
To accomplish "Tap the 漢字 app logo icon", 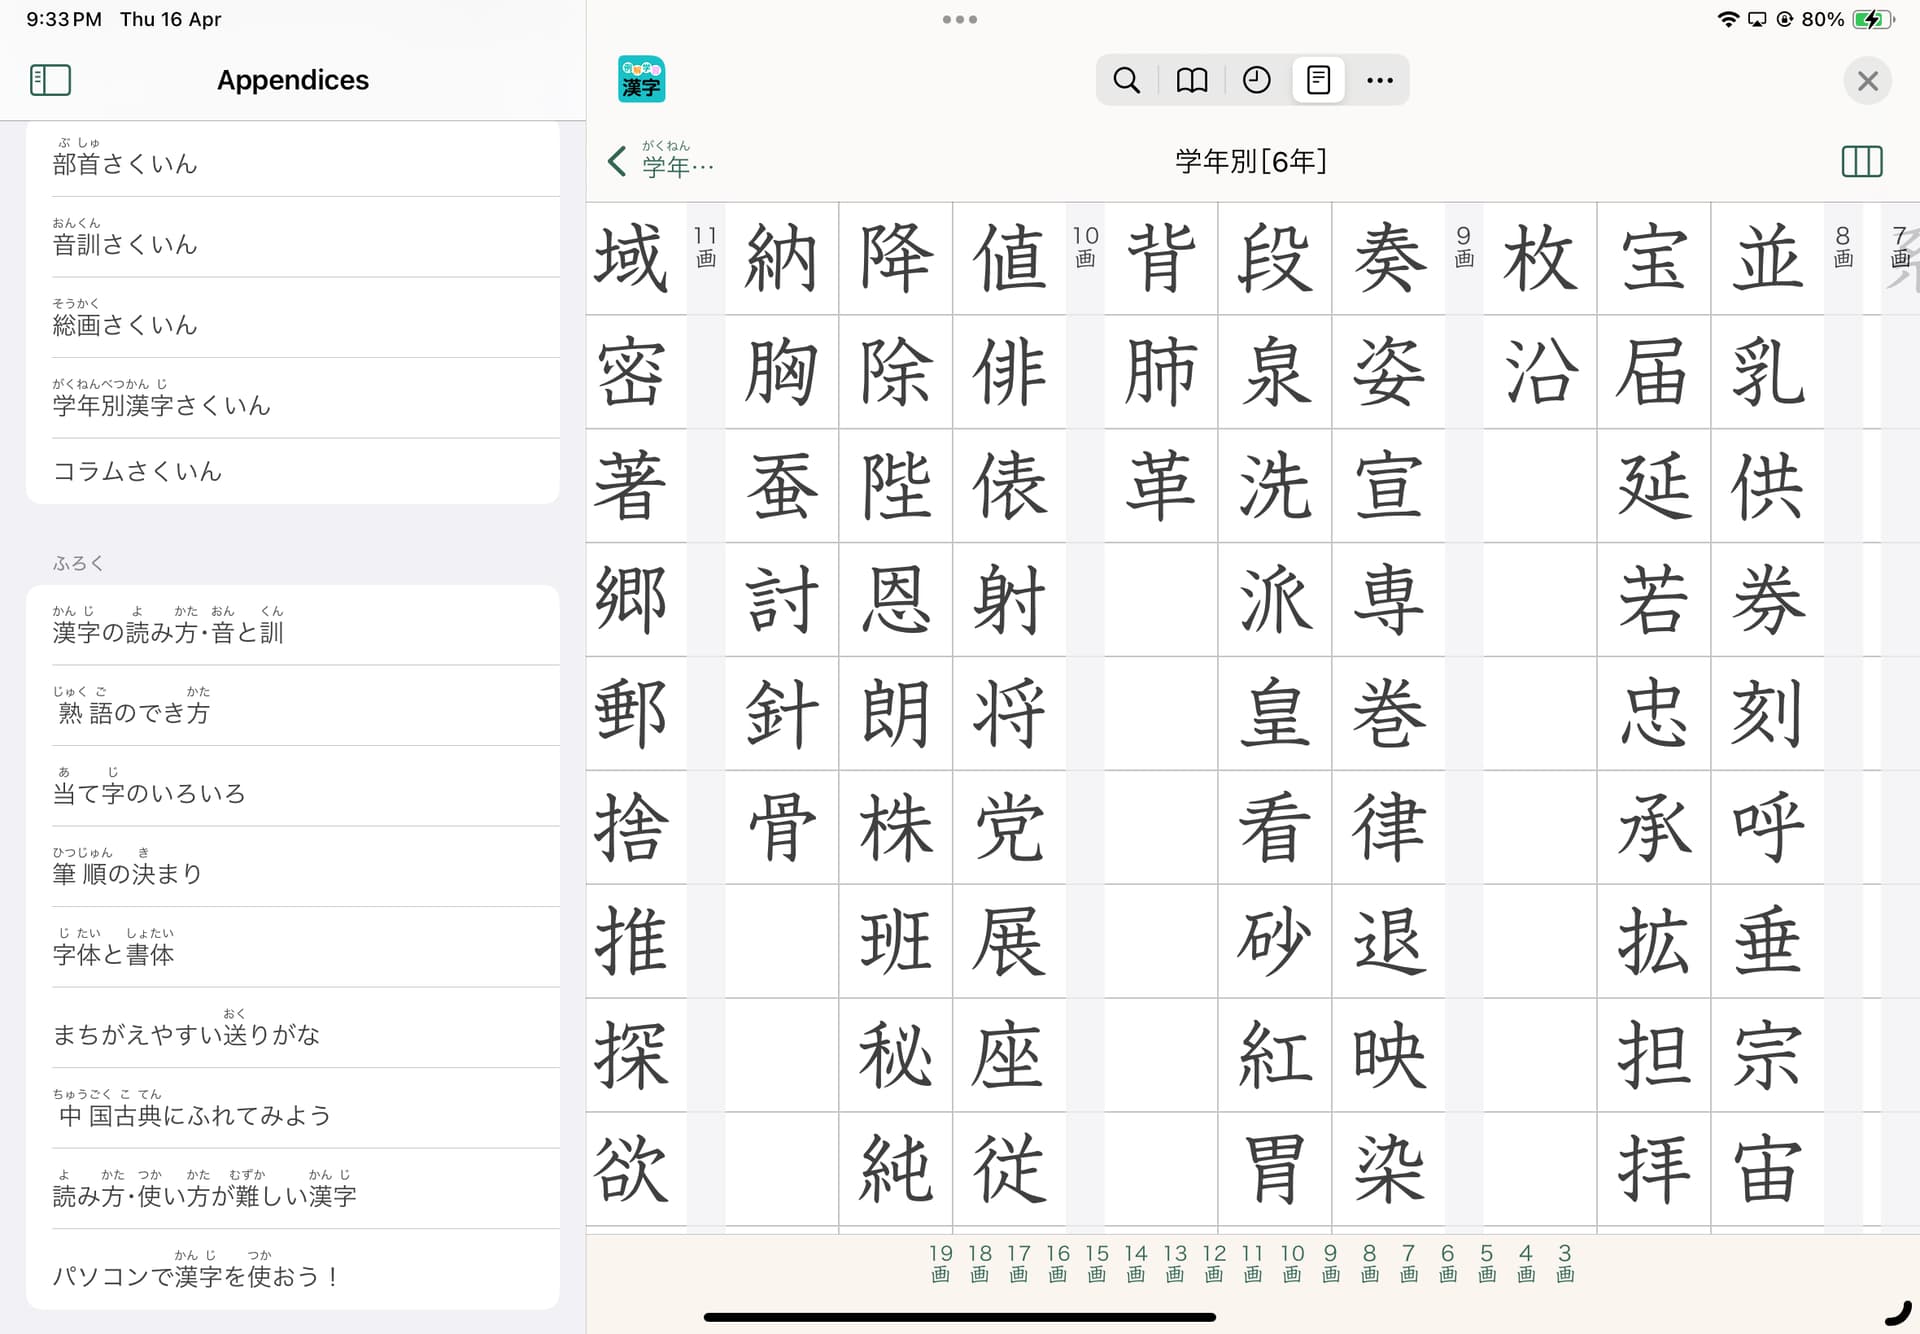I will point(641,80).
